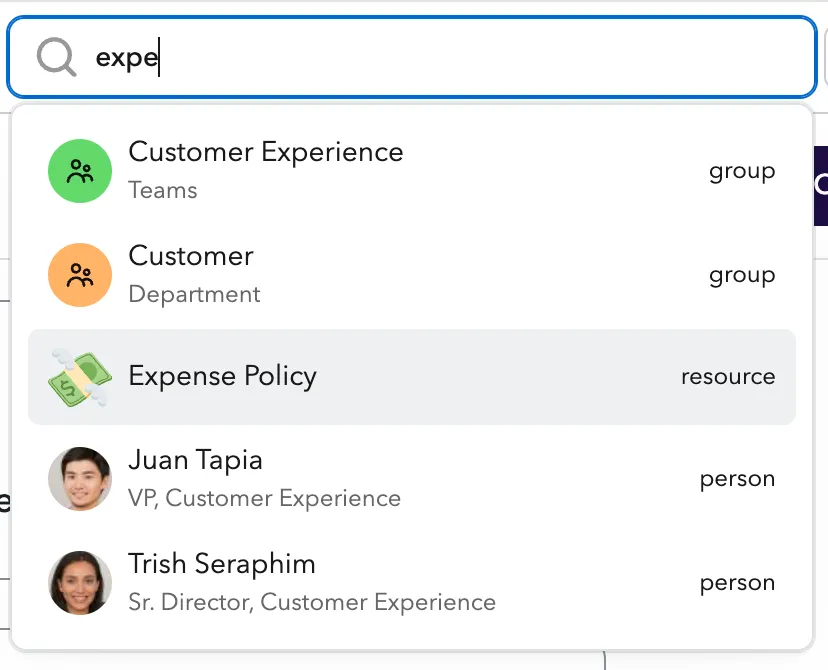Click "group" label on Customer Department row

[742, 276]
